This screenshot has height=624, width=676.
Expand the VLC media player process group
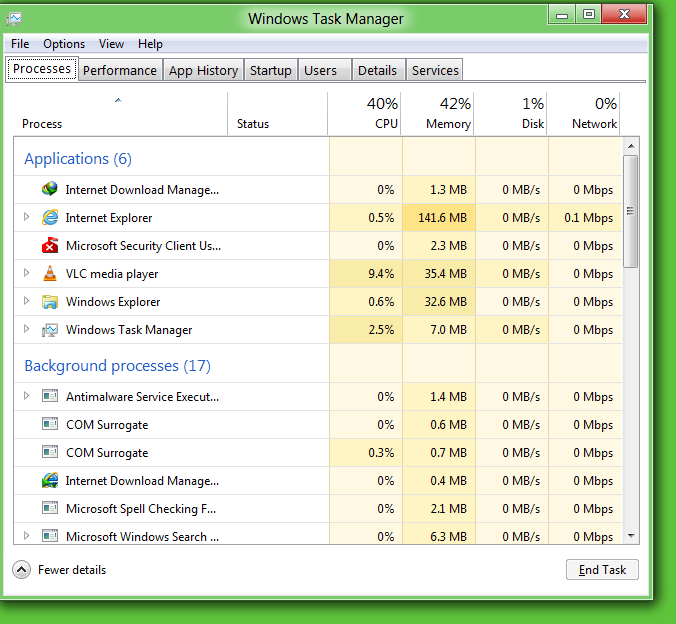tap(26, 273)
